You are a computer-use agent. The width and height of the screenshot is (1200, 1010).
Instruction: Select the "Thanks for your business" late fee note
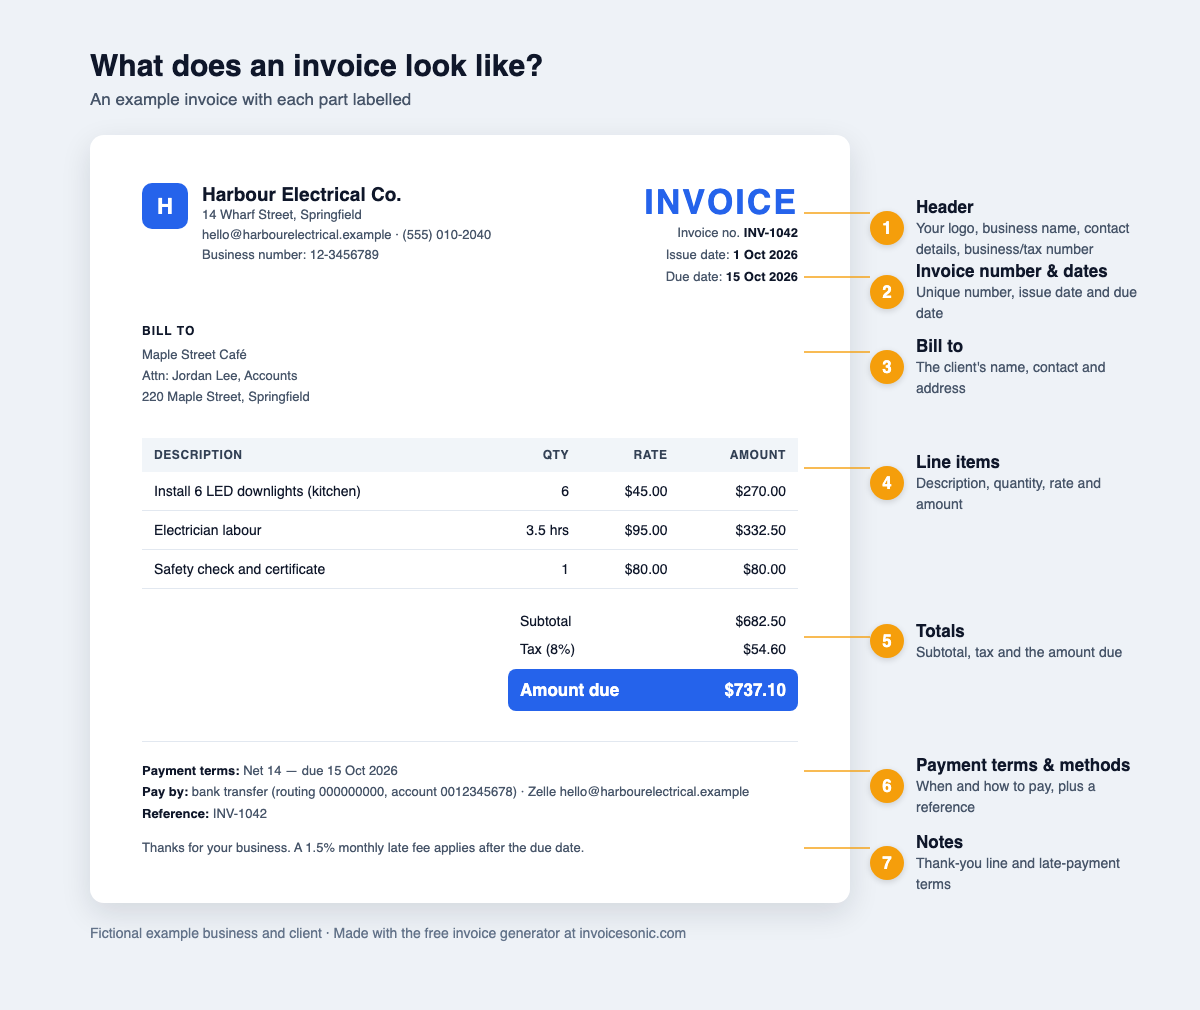pyautogui.click(x=363, y=847)
